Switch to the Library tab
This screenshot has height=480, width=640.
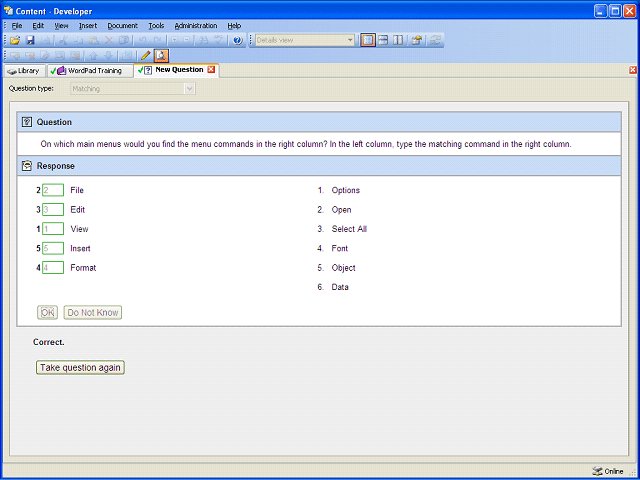click(24, 71)
